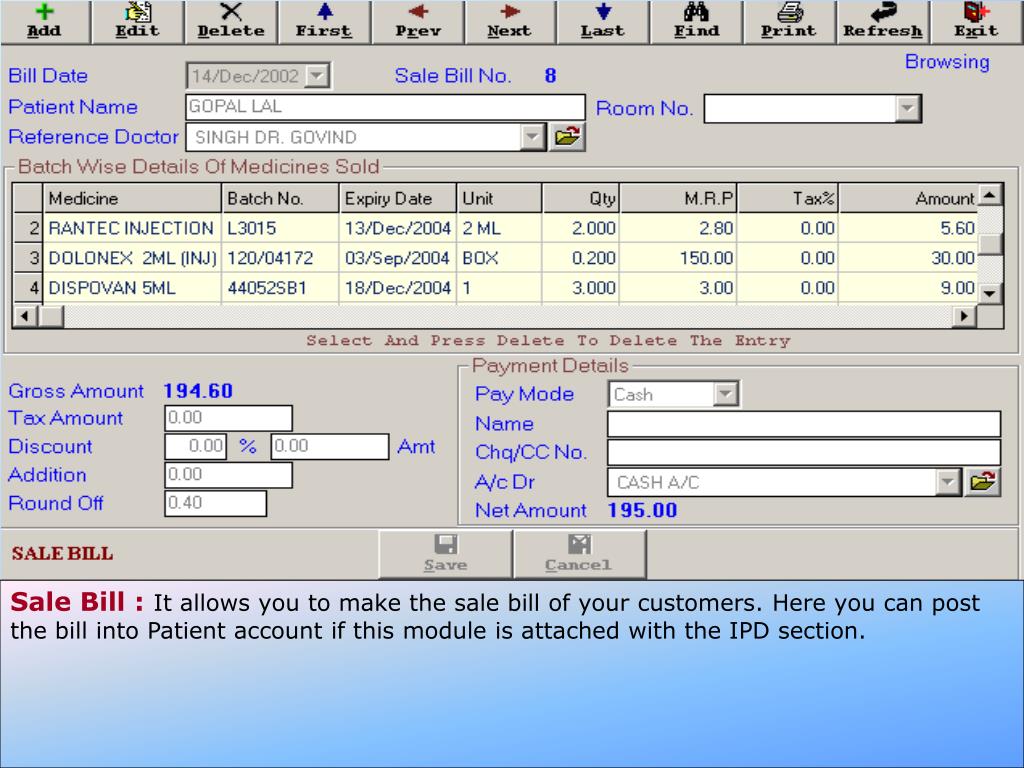Select row header 2 in grid
This screenshot has height=768, width=1024.
tap(28, 228)
